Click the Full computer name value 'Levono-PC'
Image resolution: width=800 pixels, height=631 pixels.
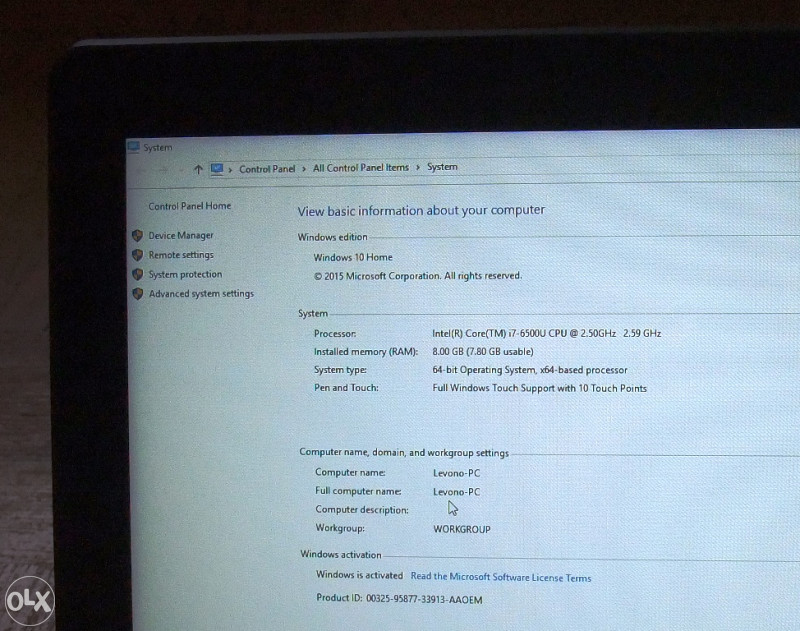click(457, 492)
